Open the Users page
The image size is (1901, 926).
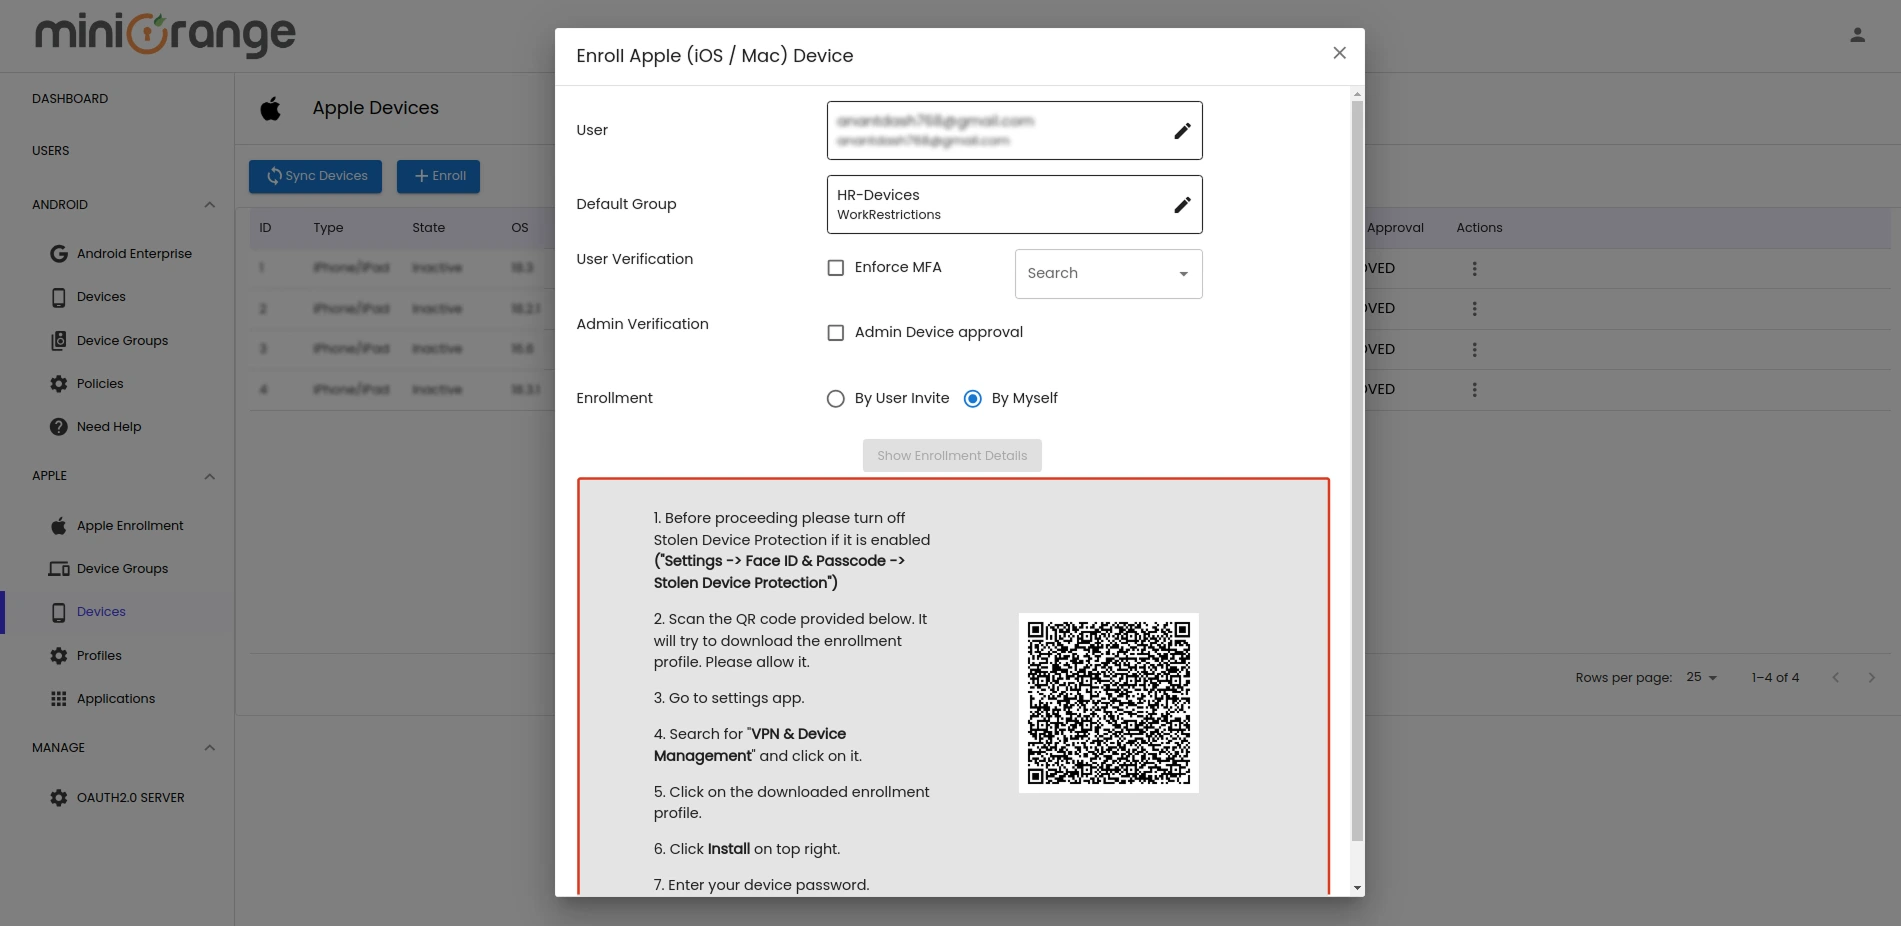pos(50,150)
